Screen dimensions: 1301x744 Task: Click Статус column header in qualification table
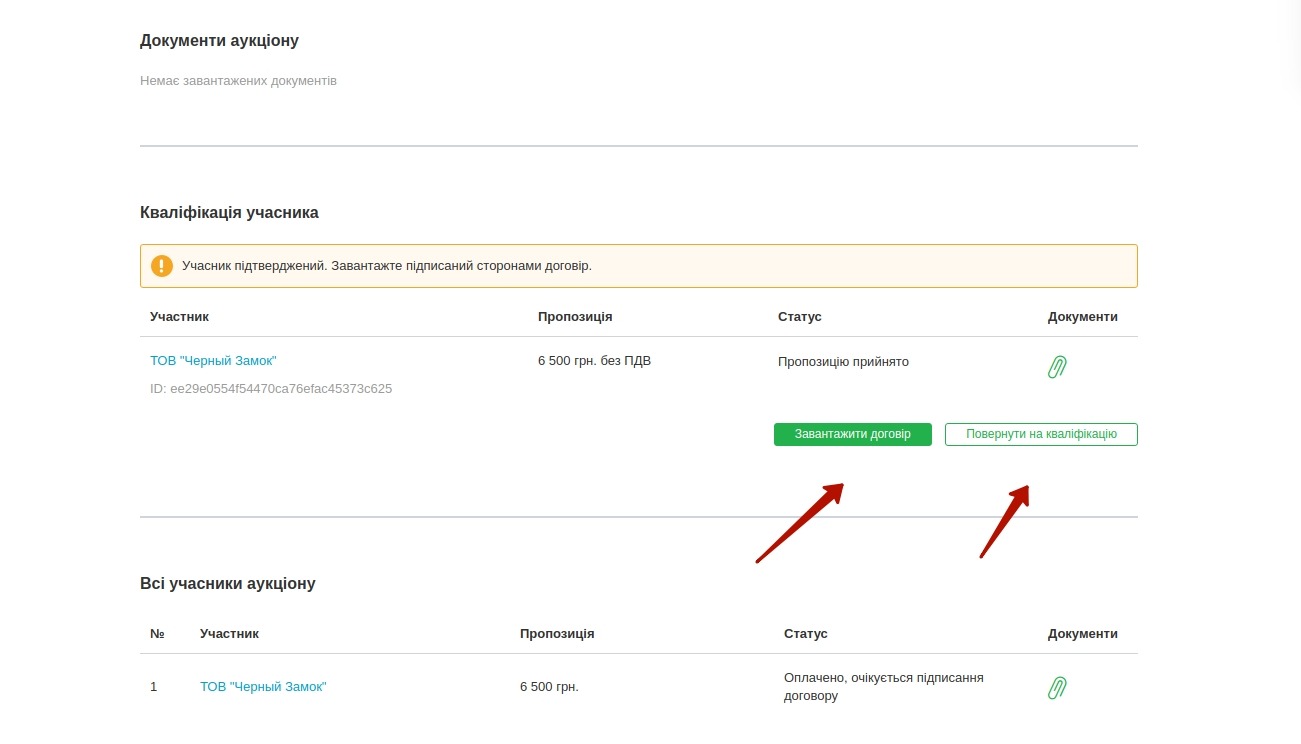[x=799, y=317]
